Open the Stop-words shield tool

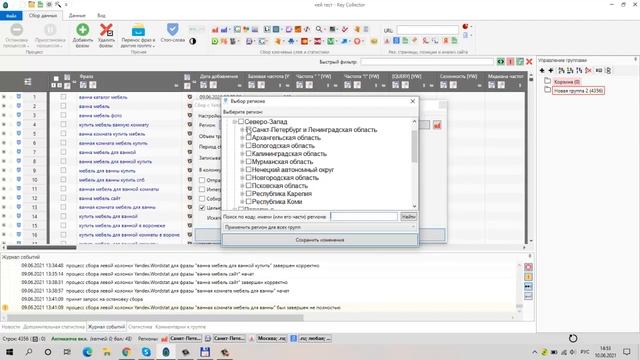(x=173, y=29)
